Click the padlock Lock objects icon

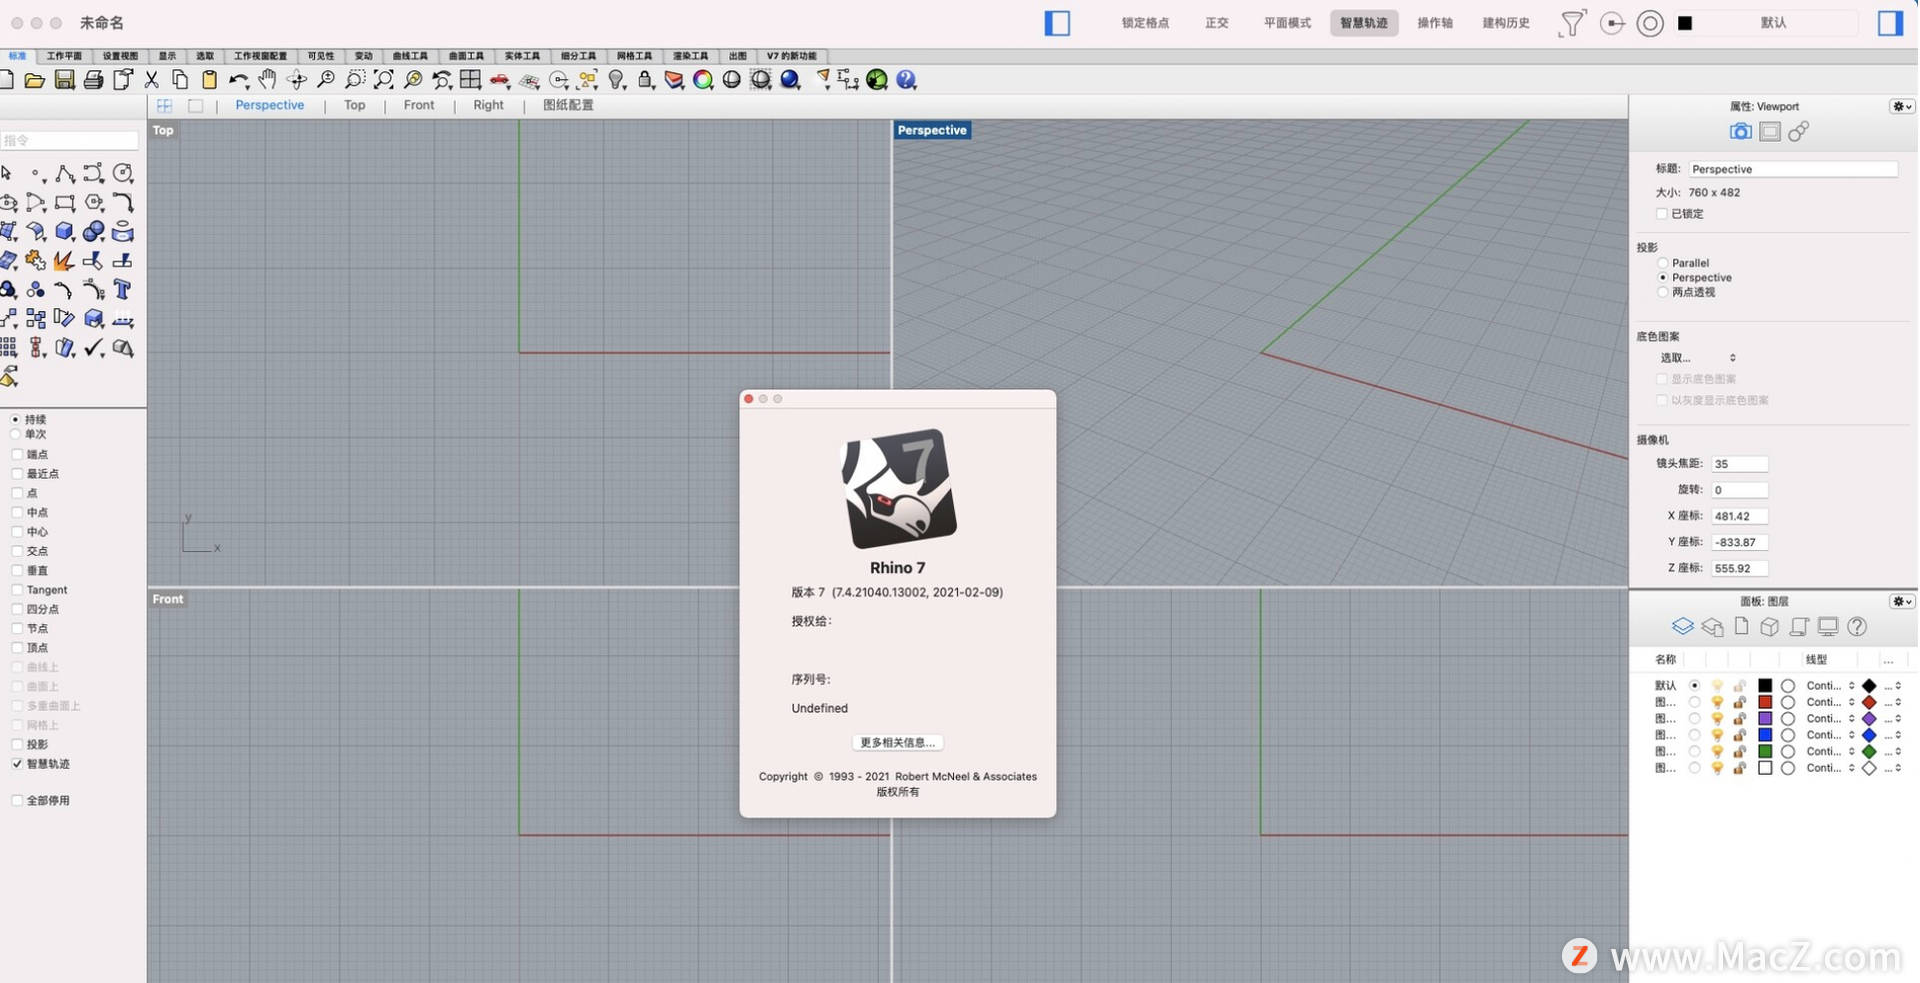pos(646,80)
